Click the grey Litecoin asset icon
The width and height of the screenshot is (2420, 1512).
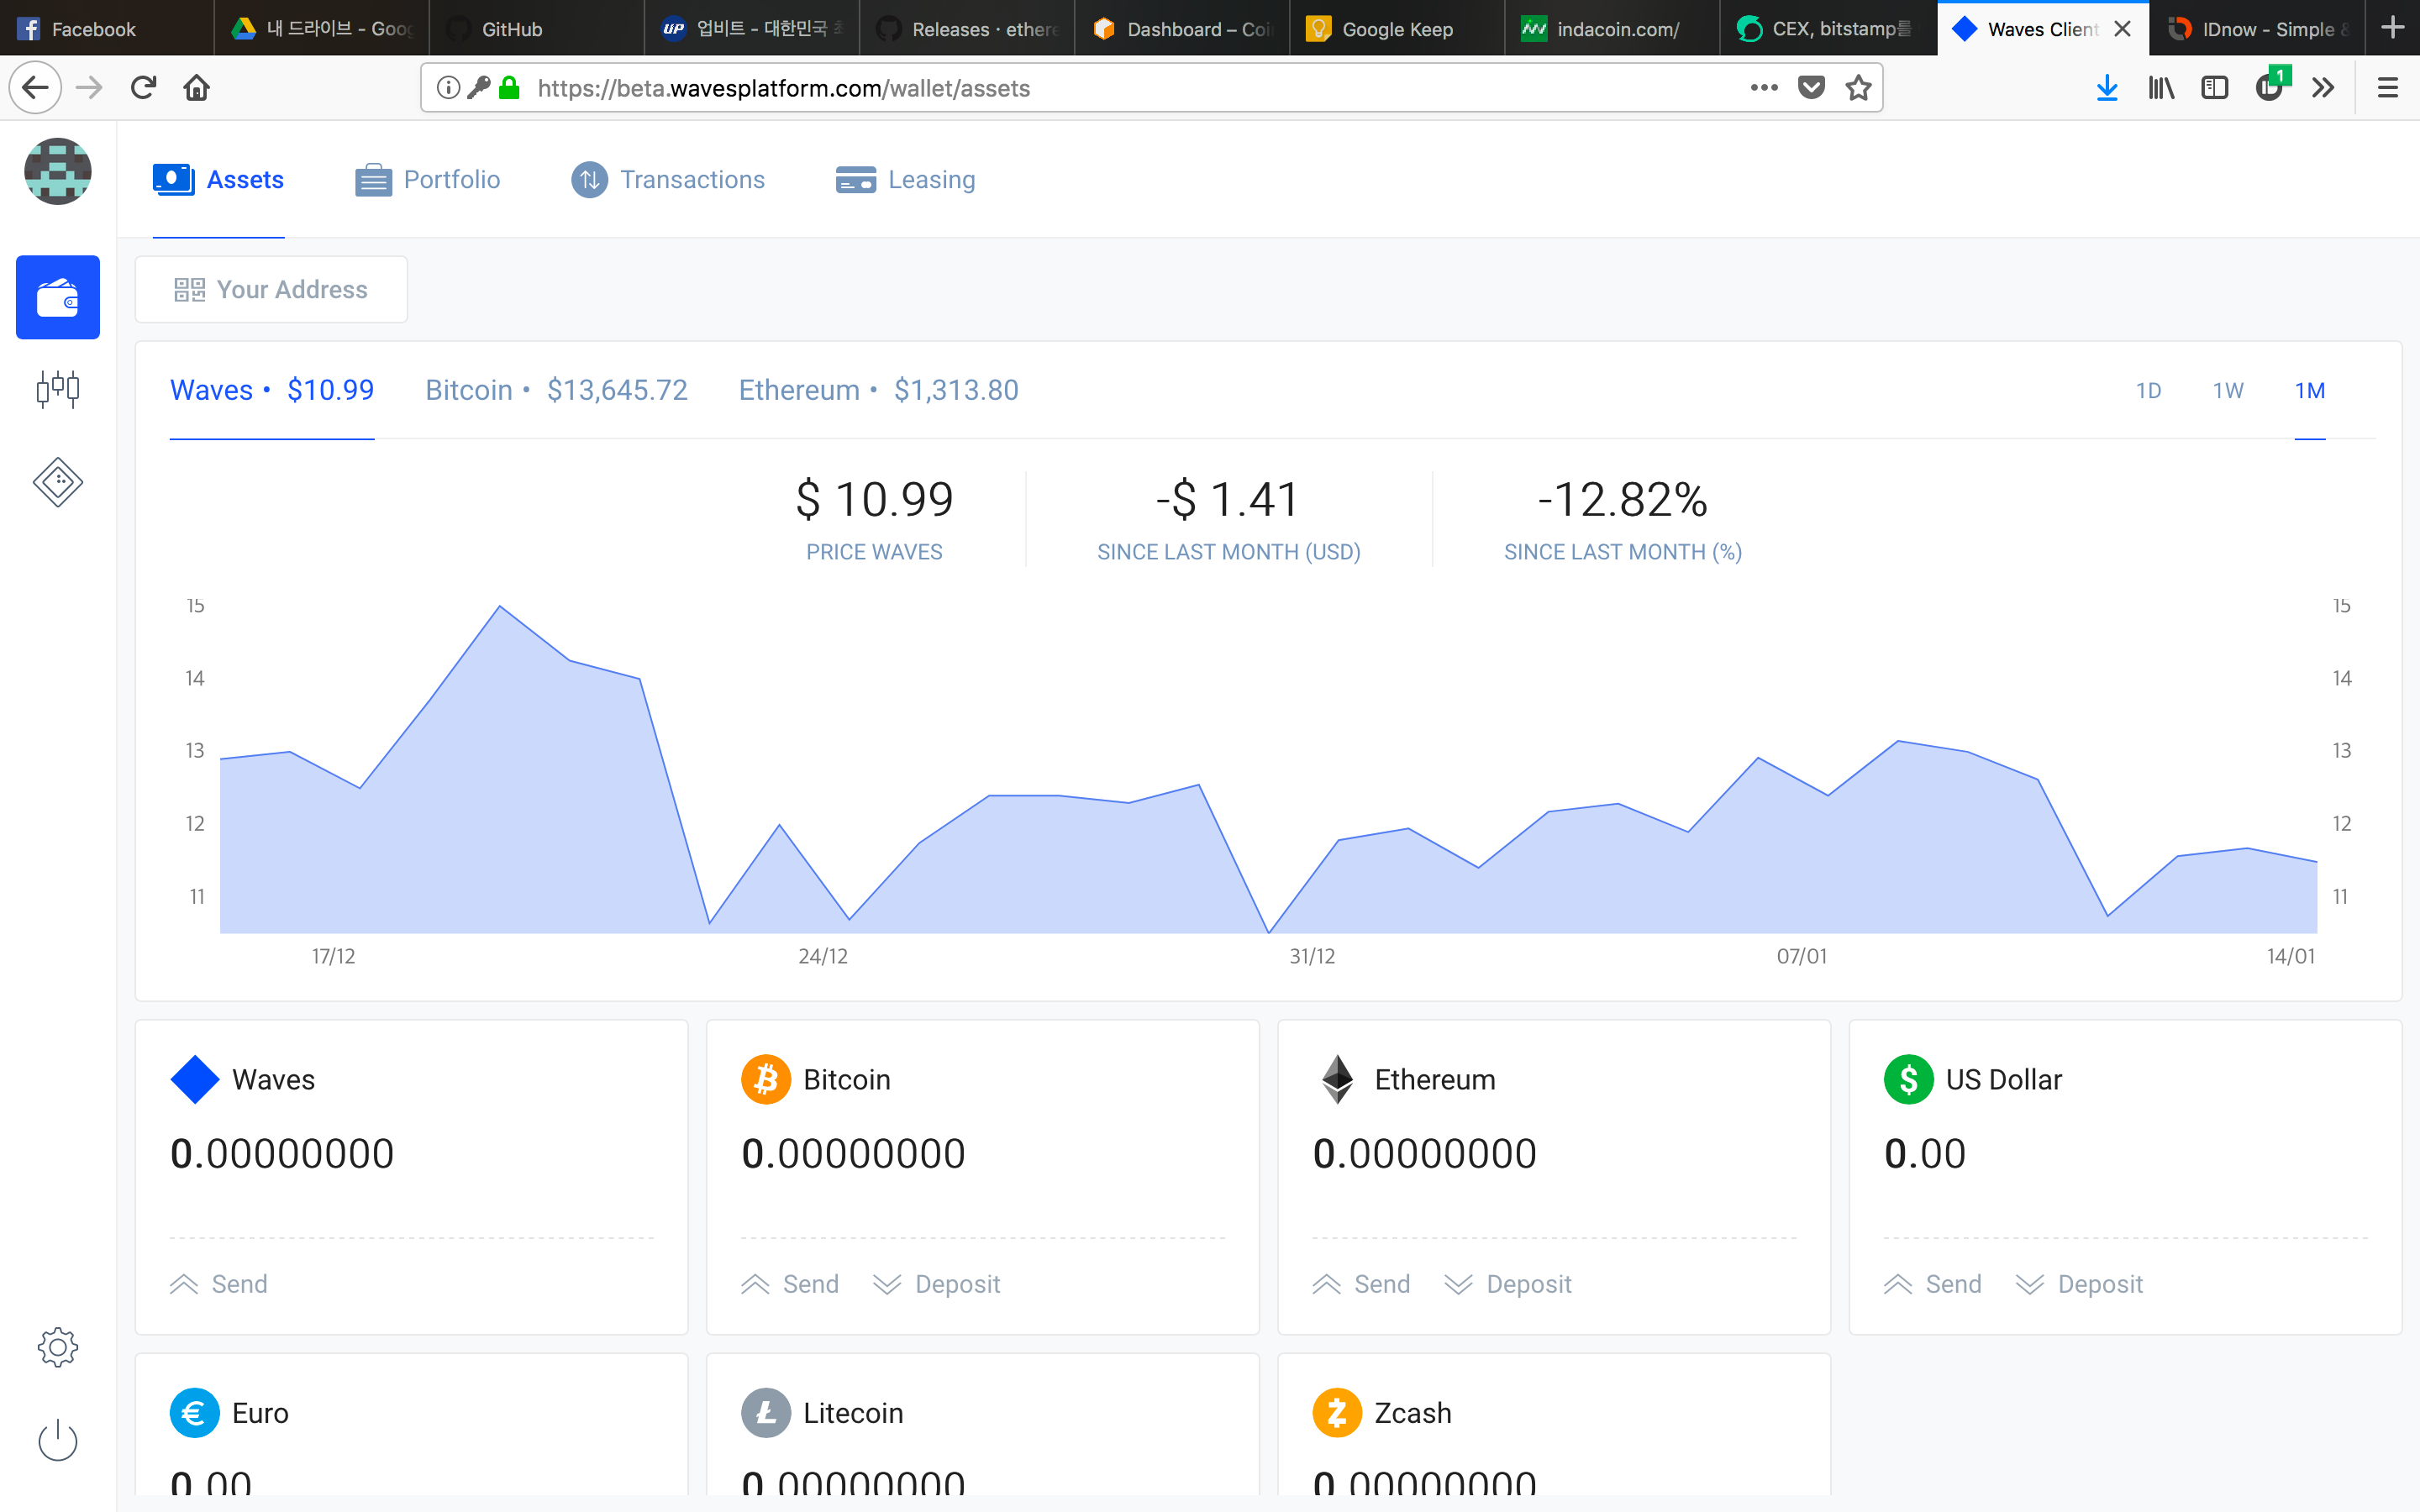click(766, 1413)
